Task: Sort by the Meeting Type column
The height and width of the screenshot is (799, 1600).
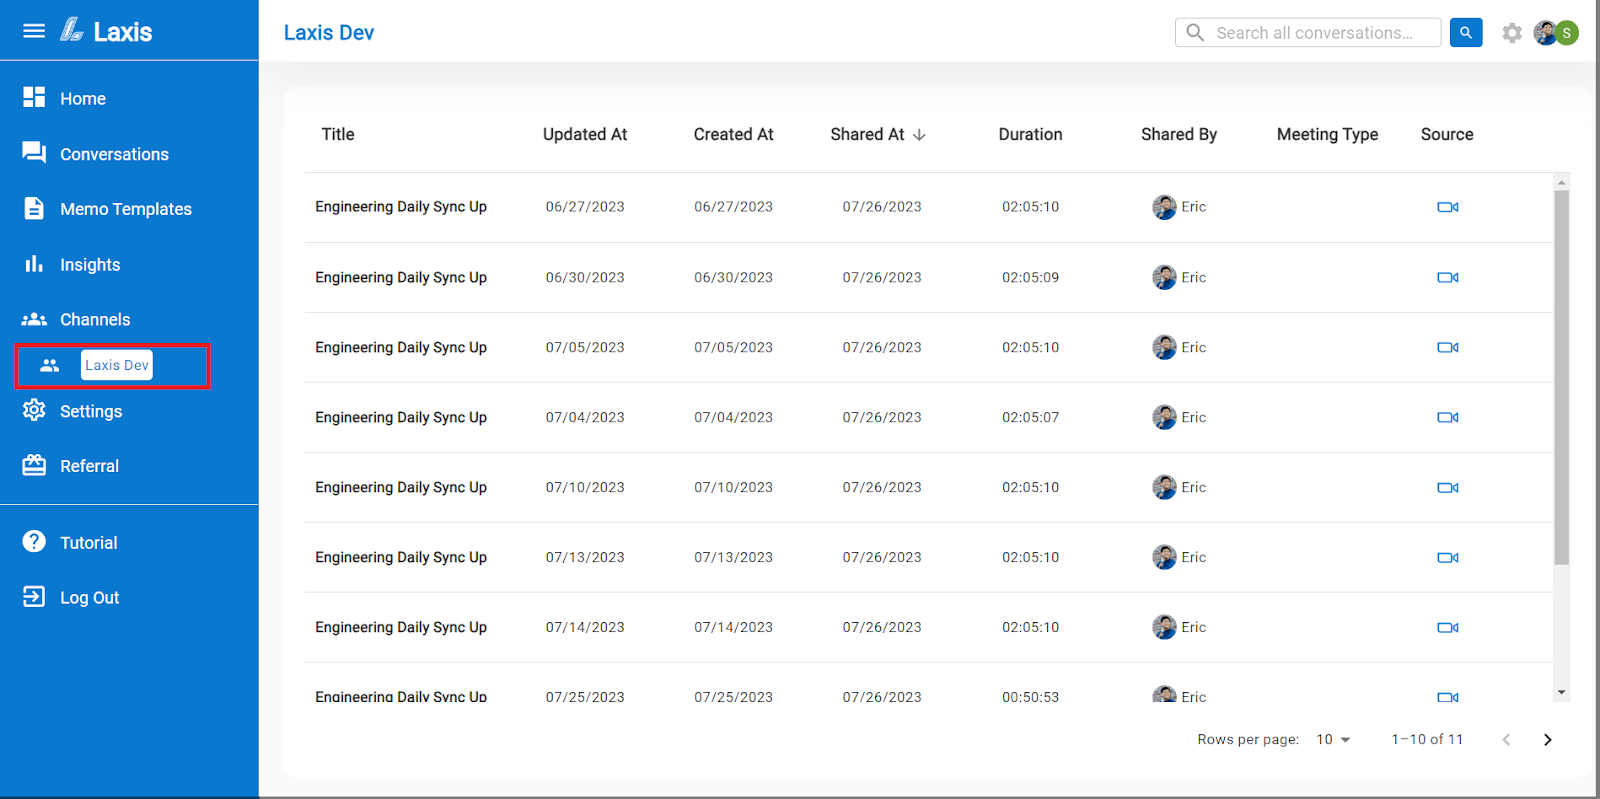Action: click(x=1327, y=134)
